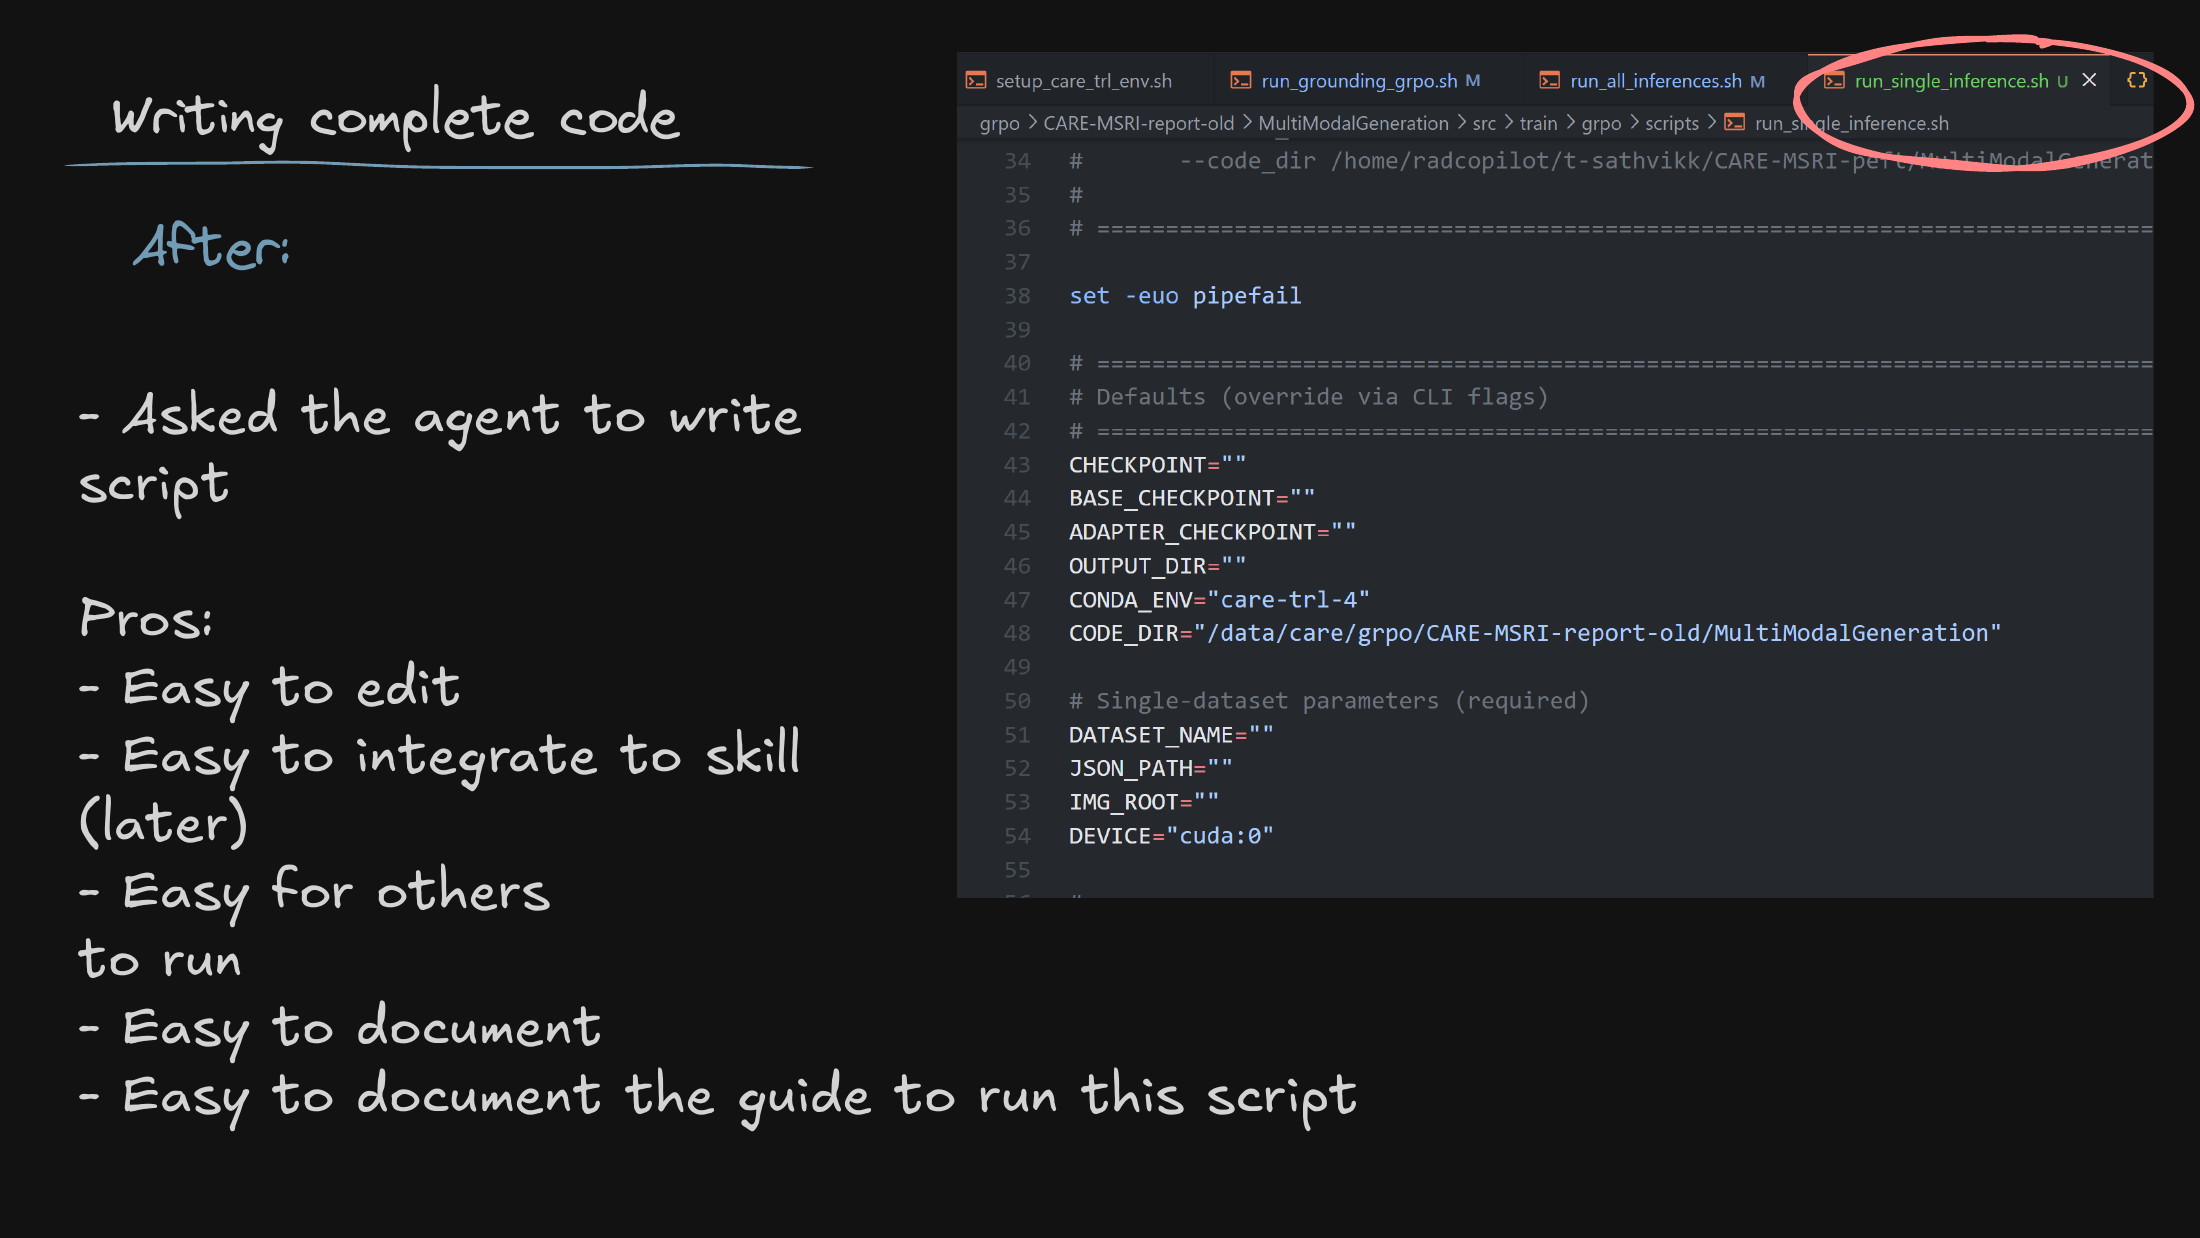The image size is (2200, 1238).
Task: Open run_single_inference.sh breadcrumb file entry
Action: 1851,123
